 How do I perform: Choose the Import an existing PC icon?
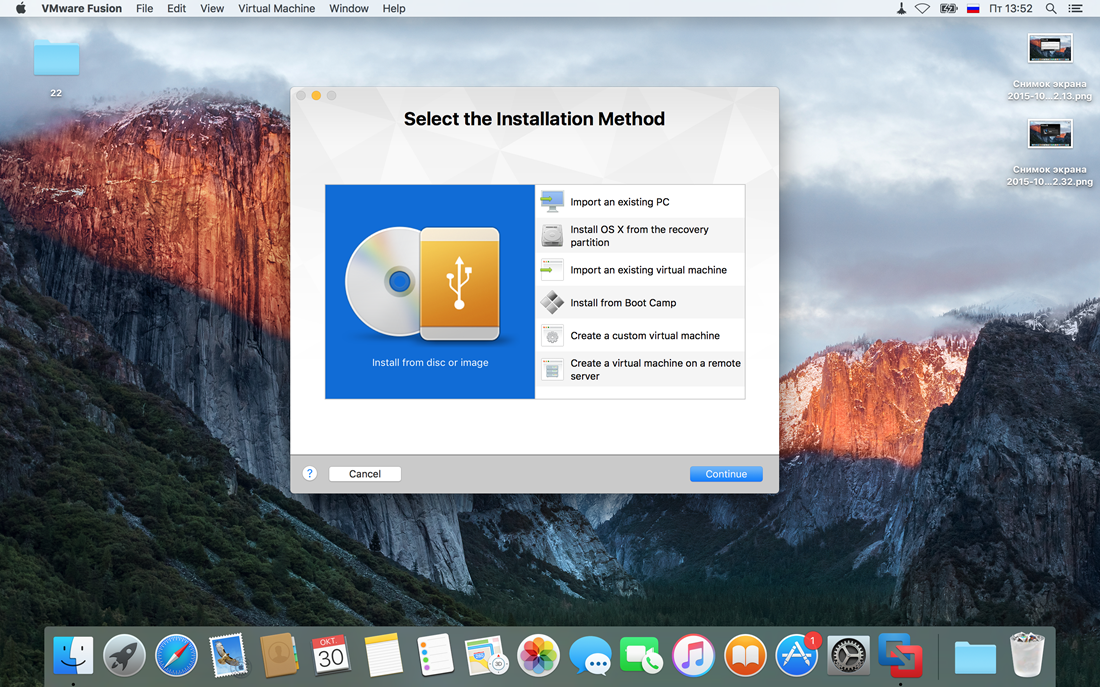pos(552,201)
